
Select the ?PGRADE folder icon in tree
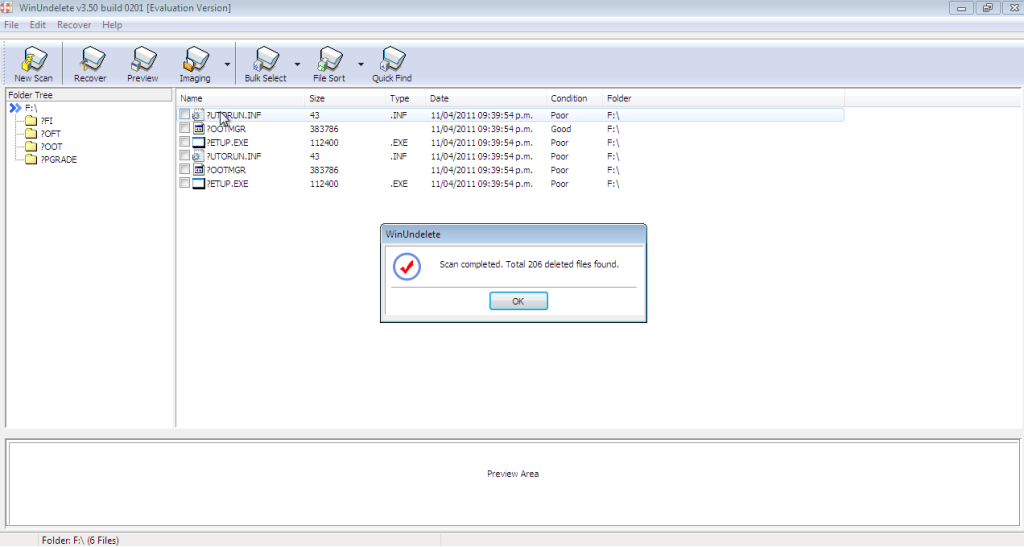click(x=31, y=159)
